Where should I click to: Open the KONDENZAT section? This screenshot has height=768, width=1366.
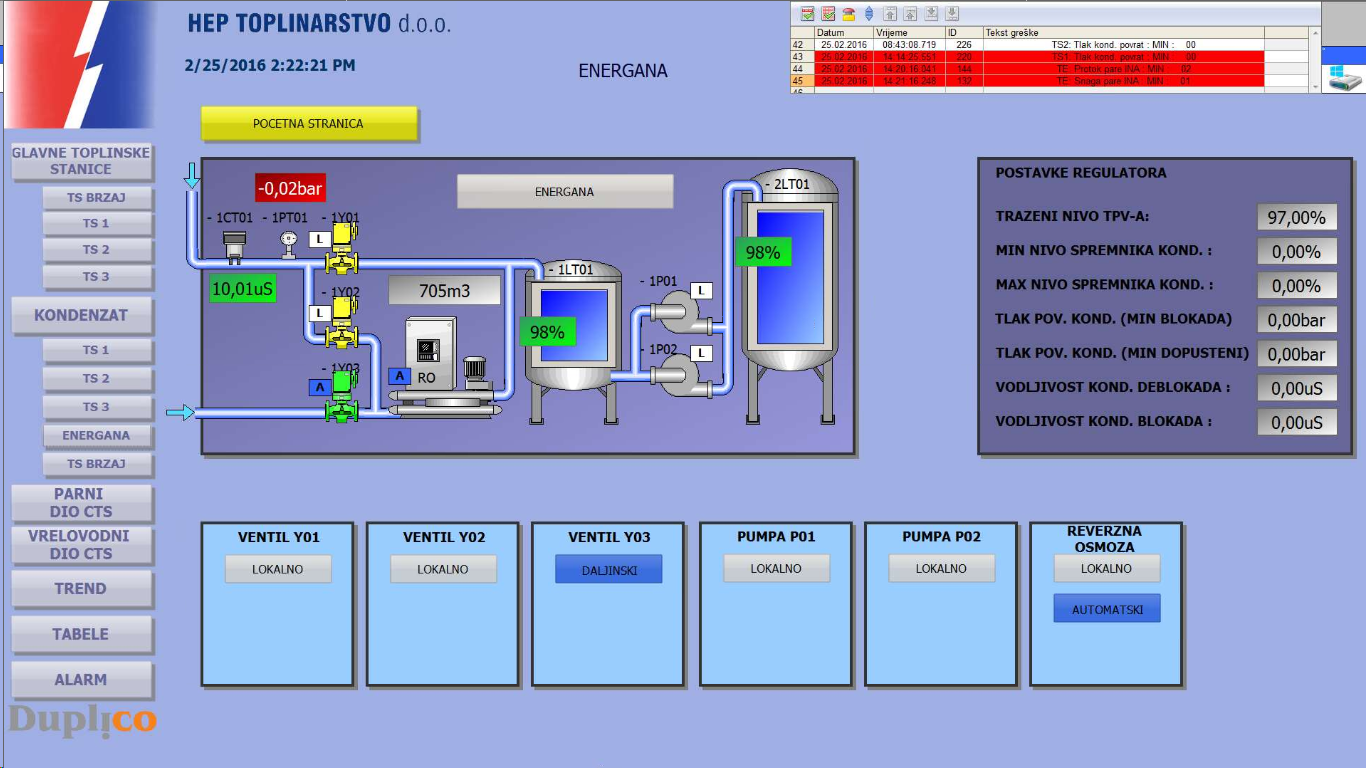coord(81,315)
